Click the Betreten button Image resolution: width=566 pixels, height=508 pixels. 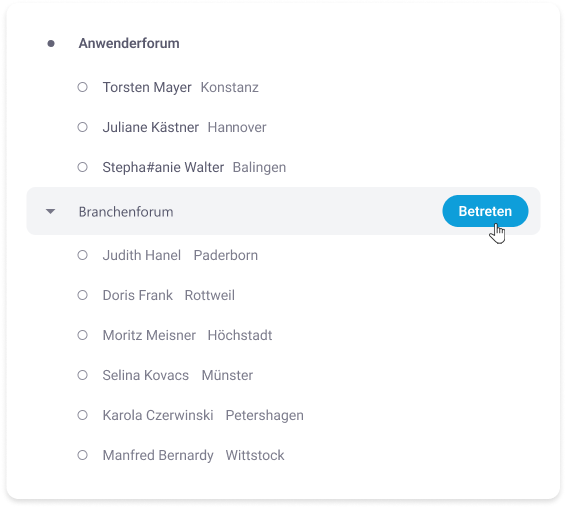pos(485,211)
